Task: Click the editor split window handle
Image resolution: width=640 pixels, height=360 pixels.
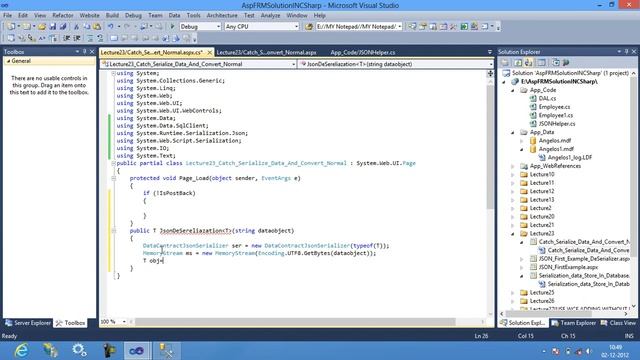Action: click(x=490, y=73)
